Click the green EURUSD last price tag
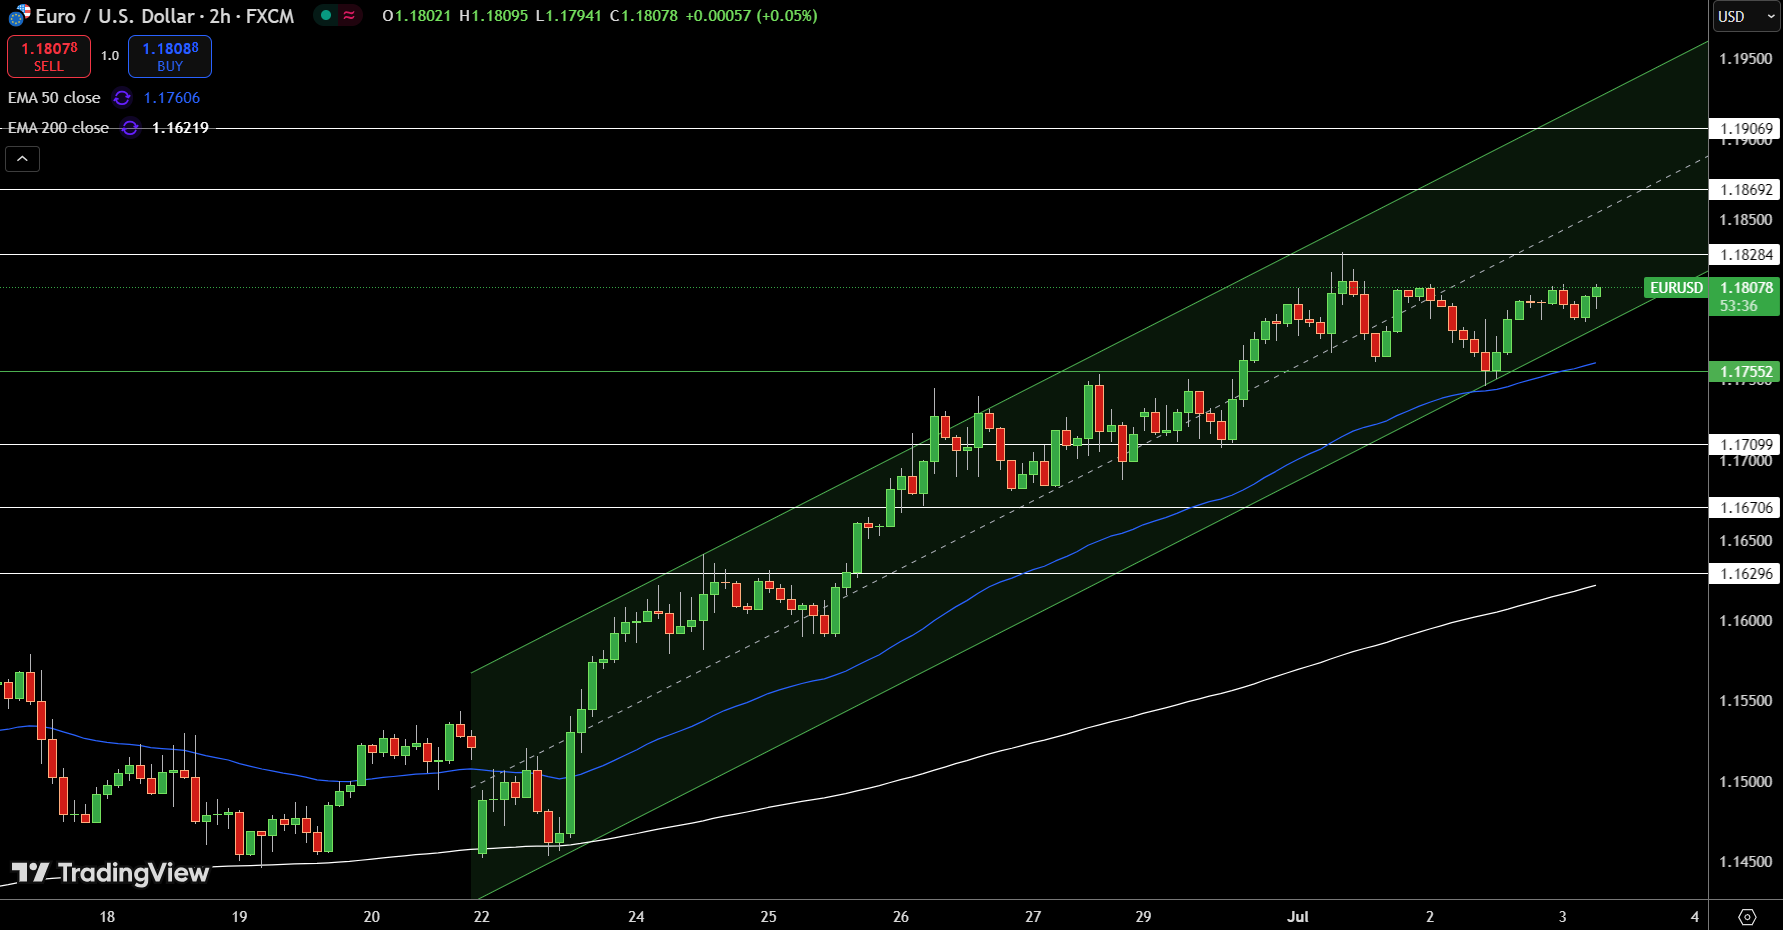Viewport: 1783px width, 930px height. coord(1676,288)
